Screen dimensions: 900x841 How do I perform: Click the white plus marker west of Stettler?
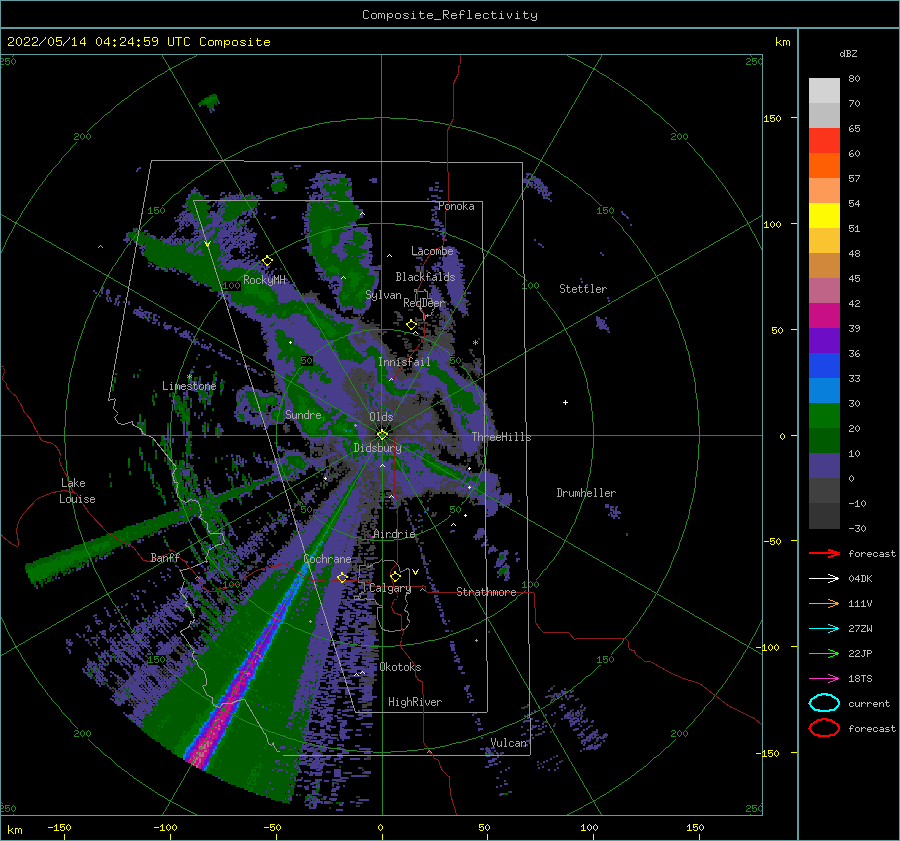(x=565, y=402)
